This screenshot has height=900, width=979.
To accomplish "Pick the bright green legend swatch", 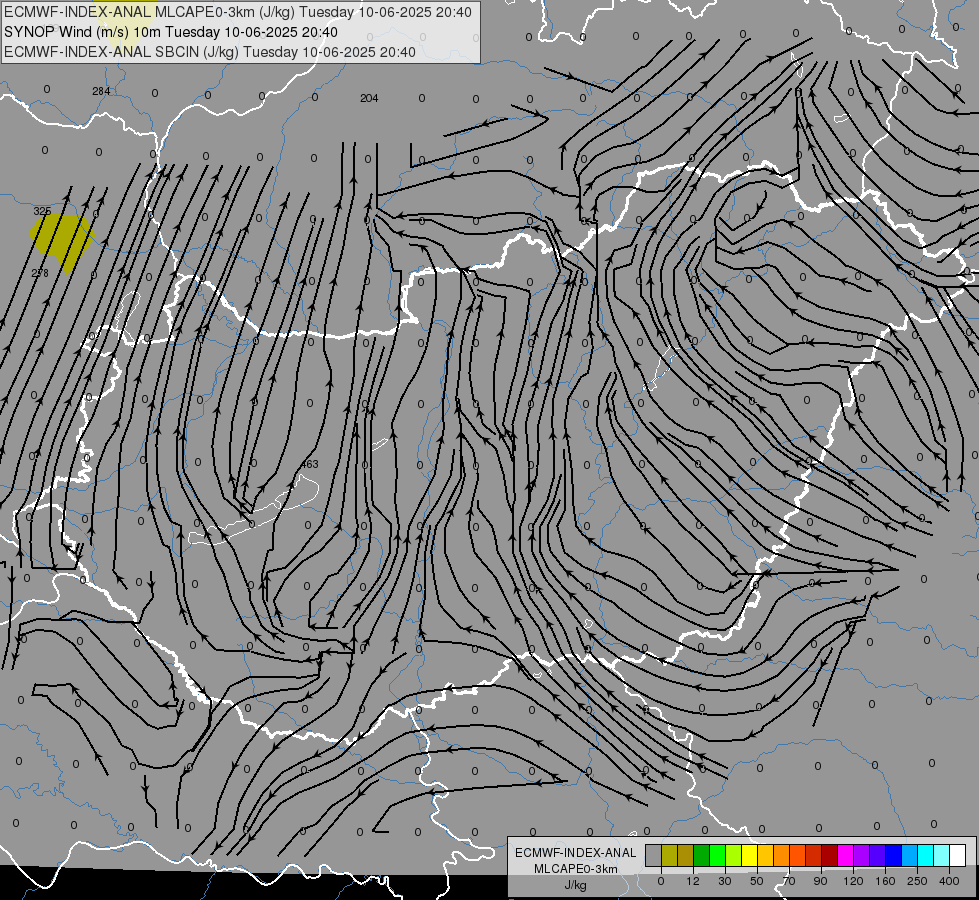I will (x=717, y=855).
